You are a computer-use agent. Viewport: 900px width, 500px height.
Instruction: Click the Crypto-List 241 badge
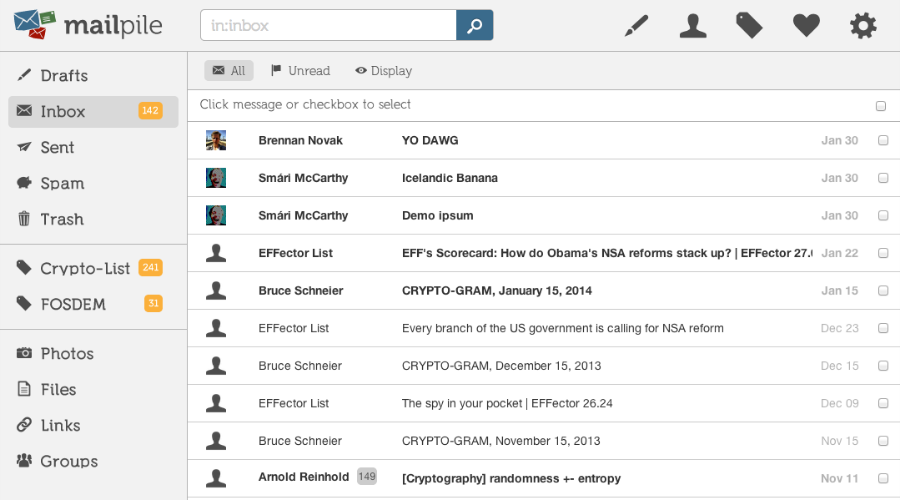(150, 268)
